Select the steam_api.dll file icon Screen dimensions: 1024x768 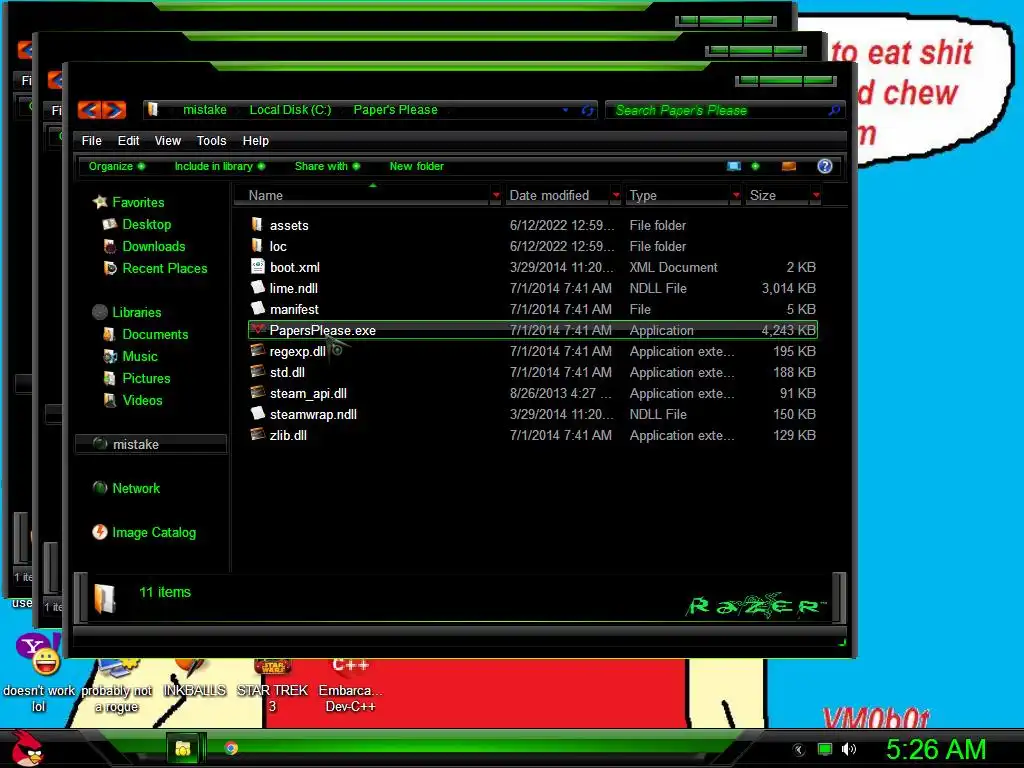point(258,392)
